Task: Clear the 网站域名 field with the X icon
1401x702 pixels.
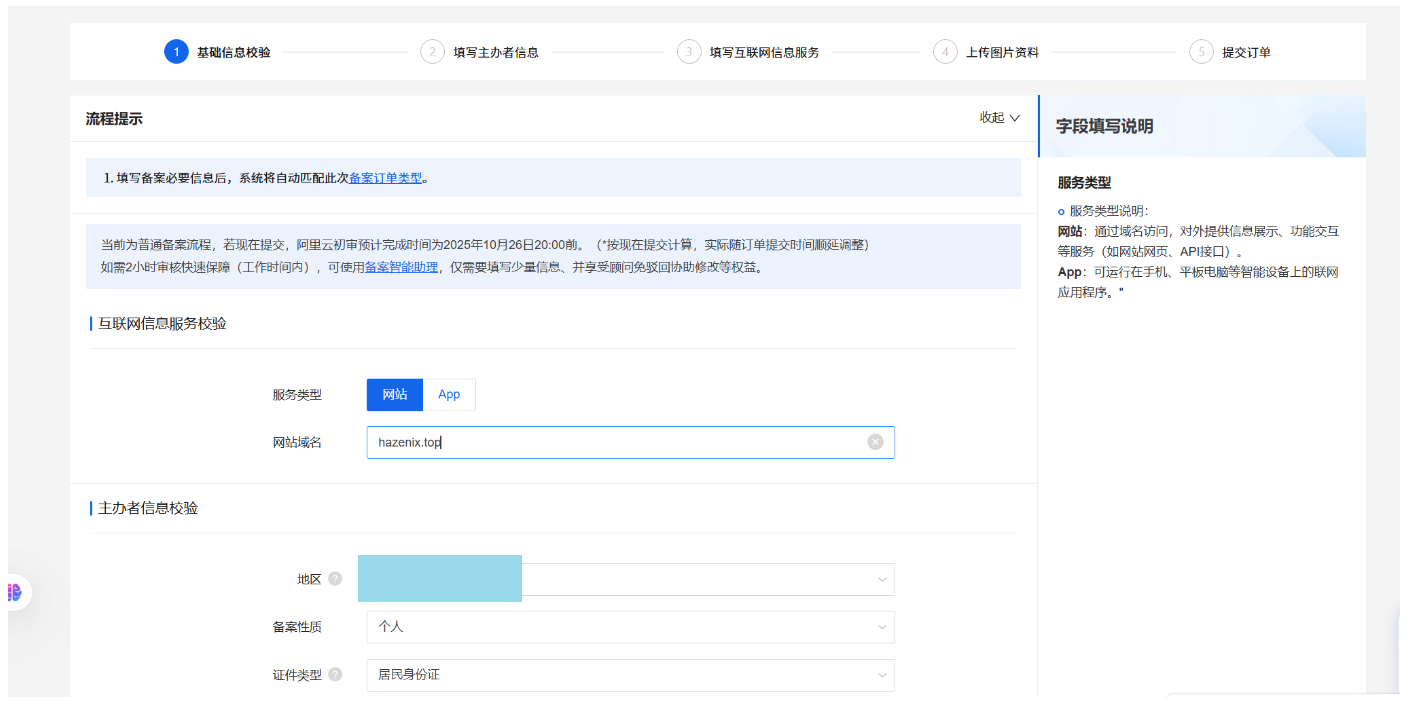Action: tap(875, 442)
